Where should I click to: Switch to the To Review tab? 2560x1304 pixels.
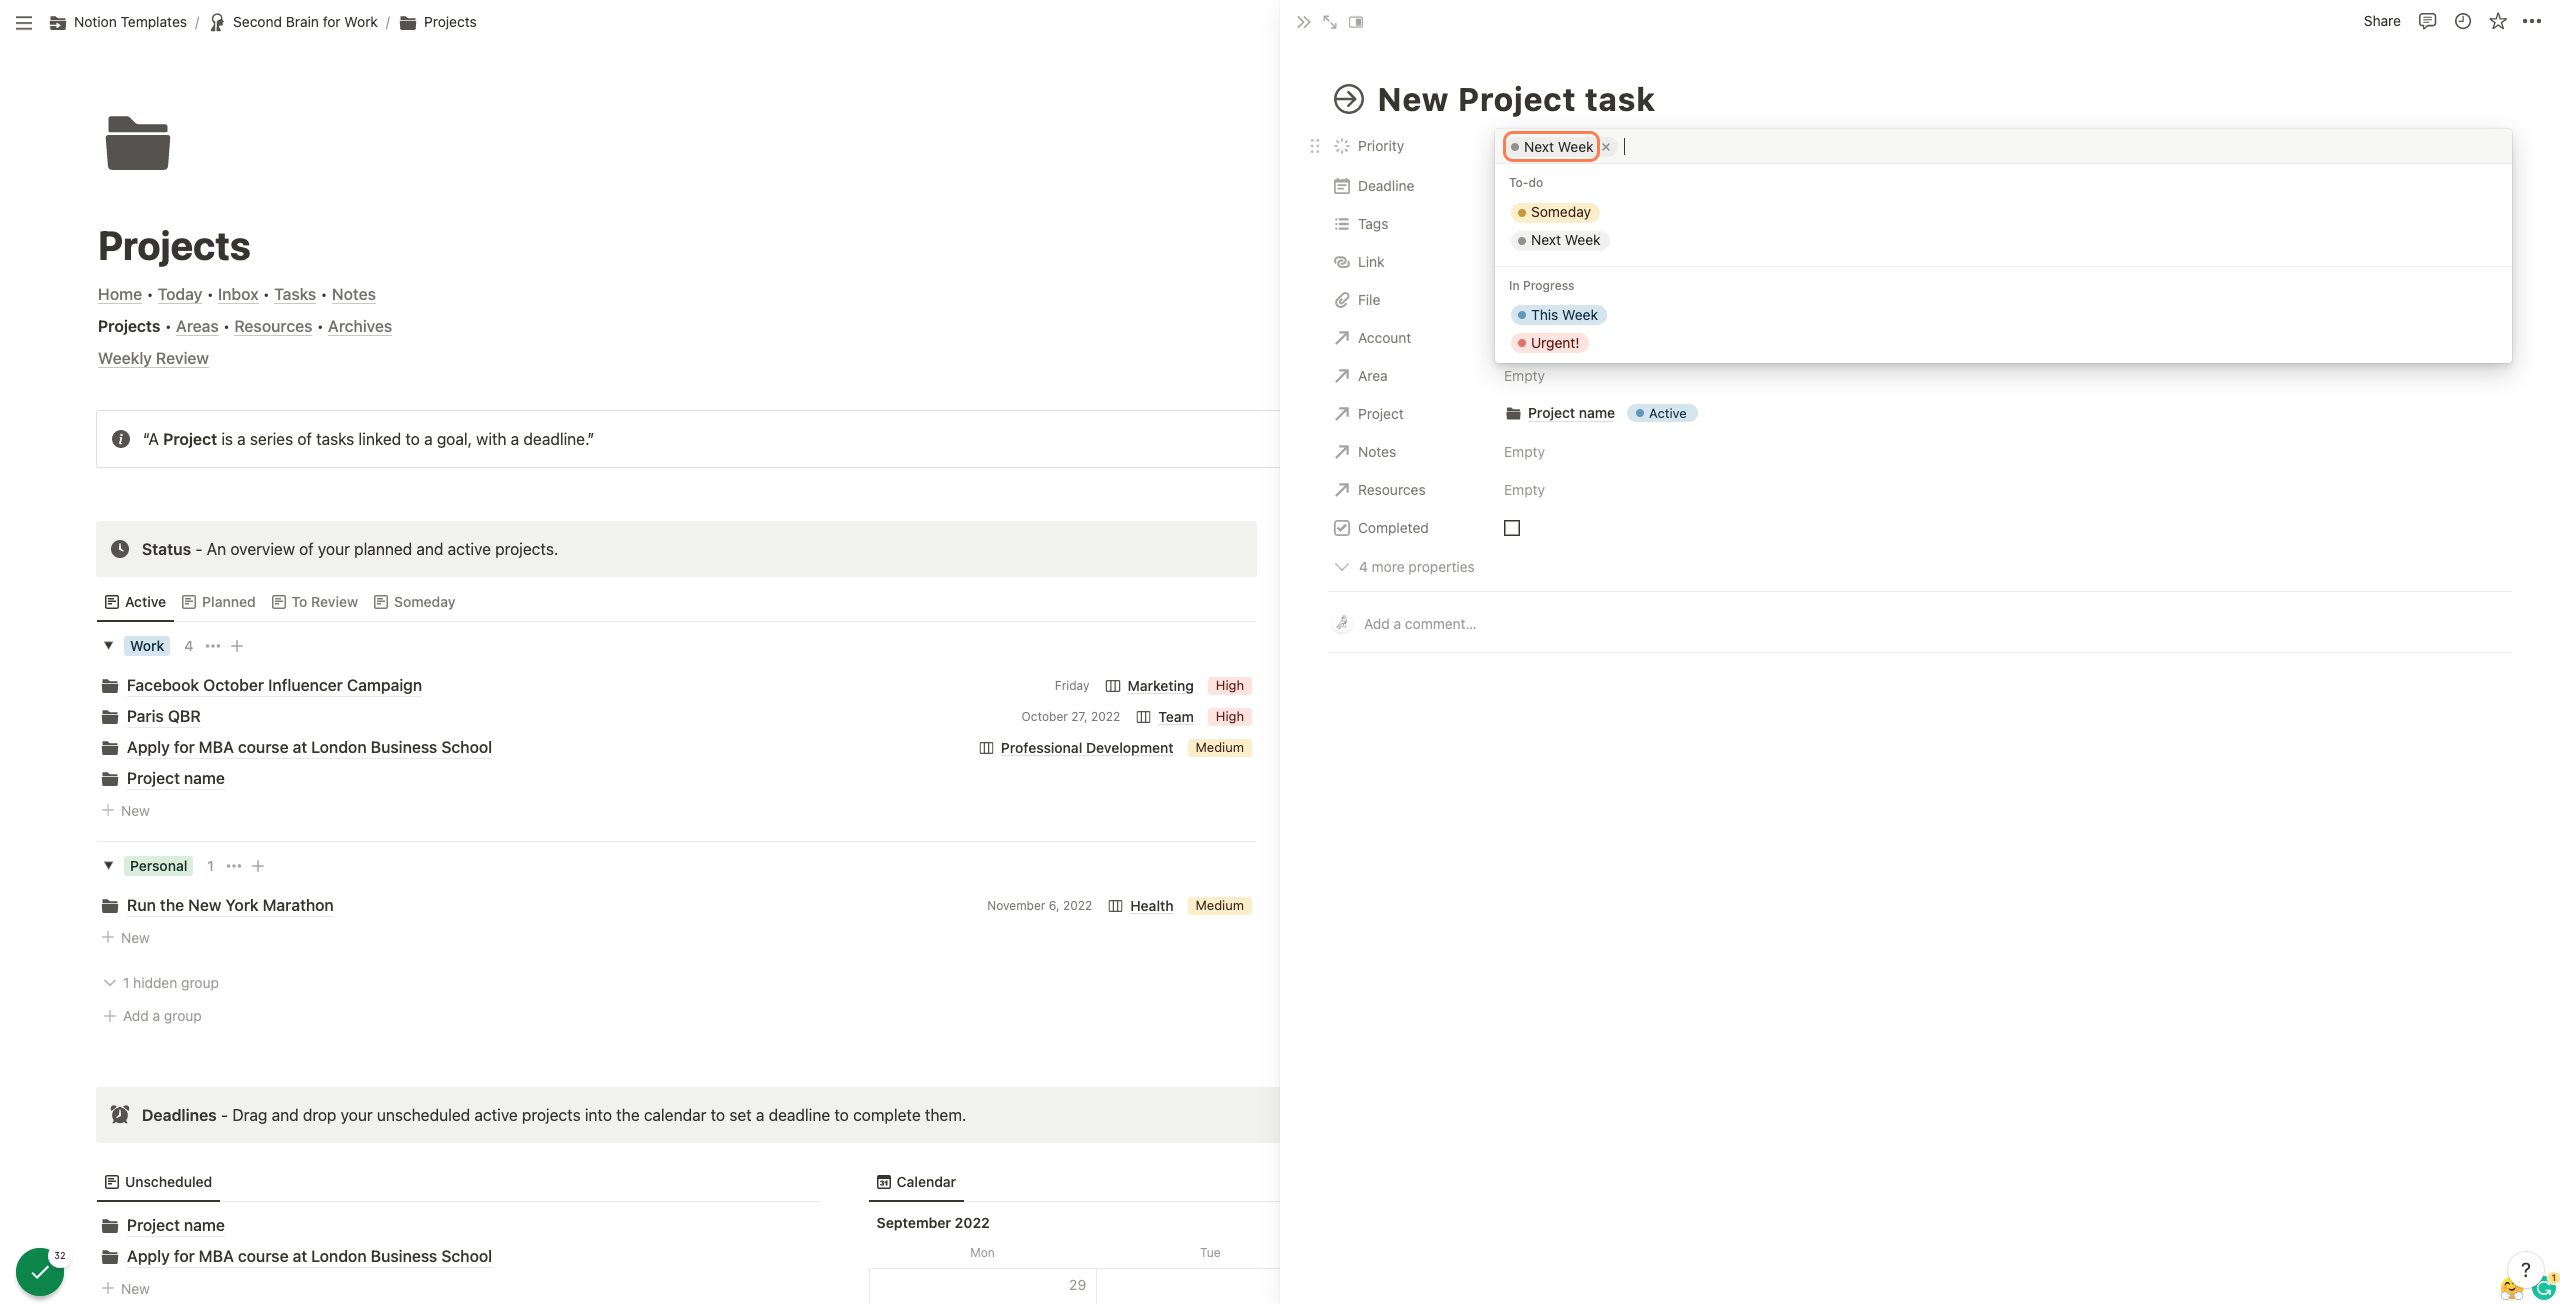pyautogui.click(x=315, y=602)
